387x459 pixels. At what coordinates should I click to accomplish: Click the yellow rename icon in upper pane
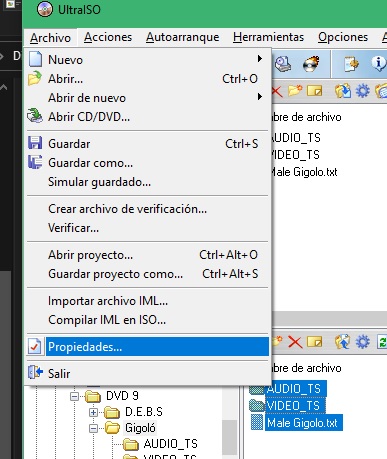314,91
